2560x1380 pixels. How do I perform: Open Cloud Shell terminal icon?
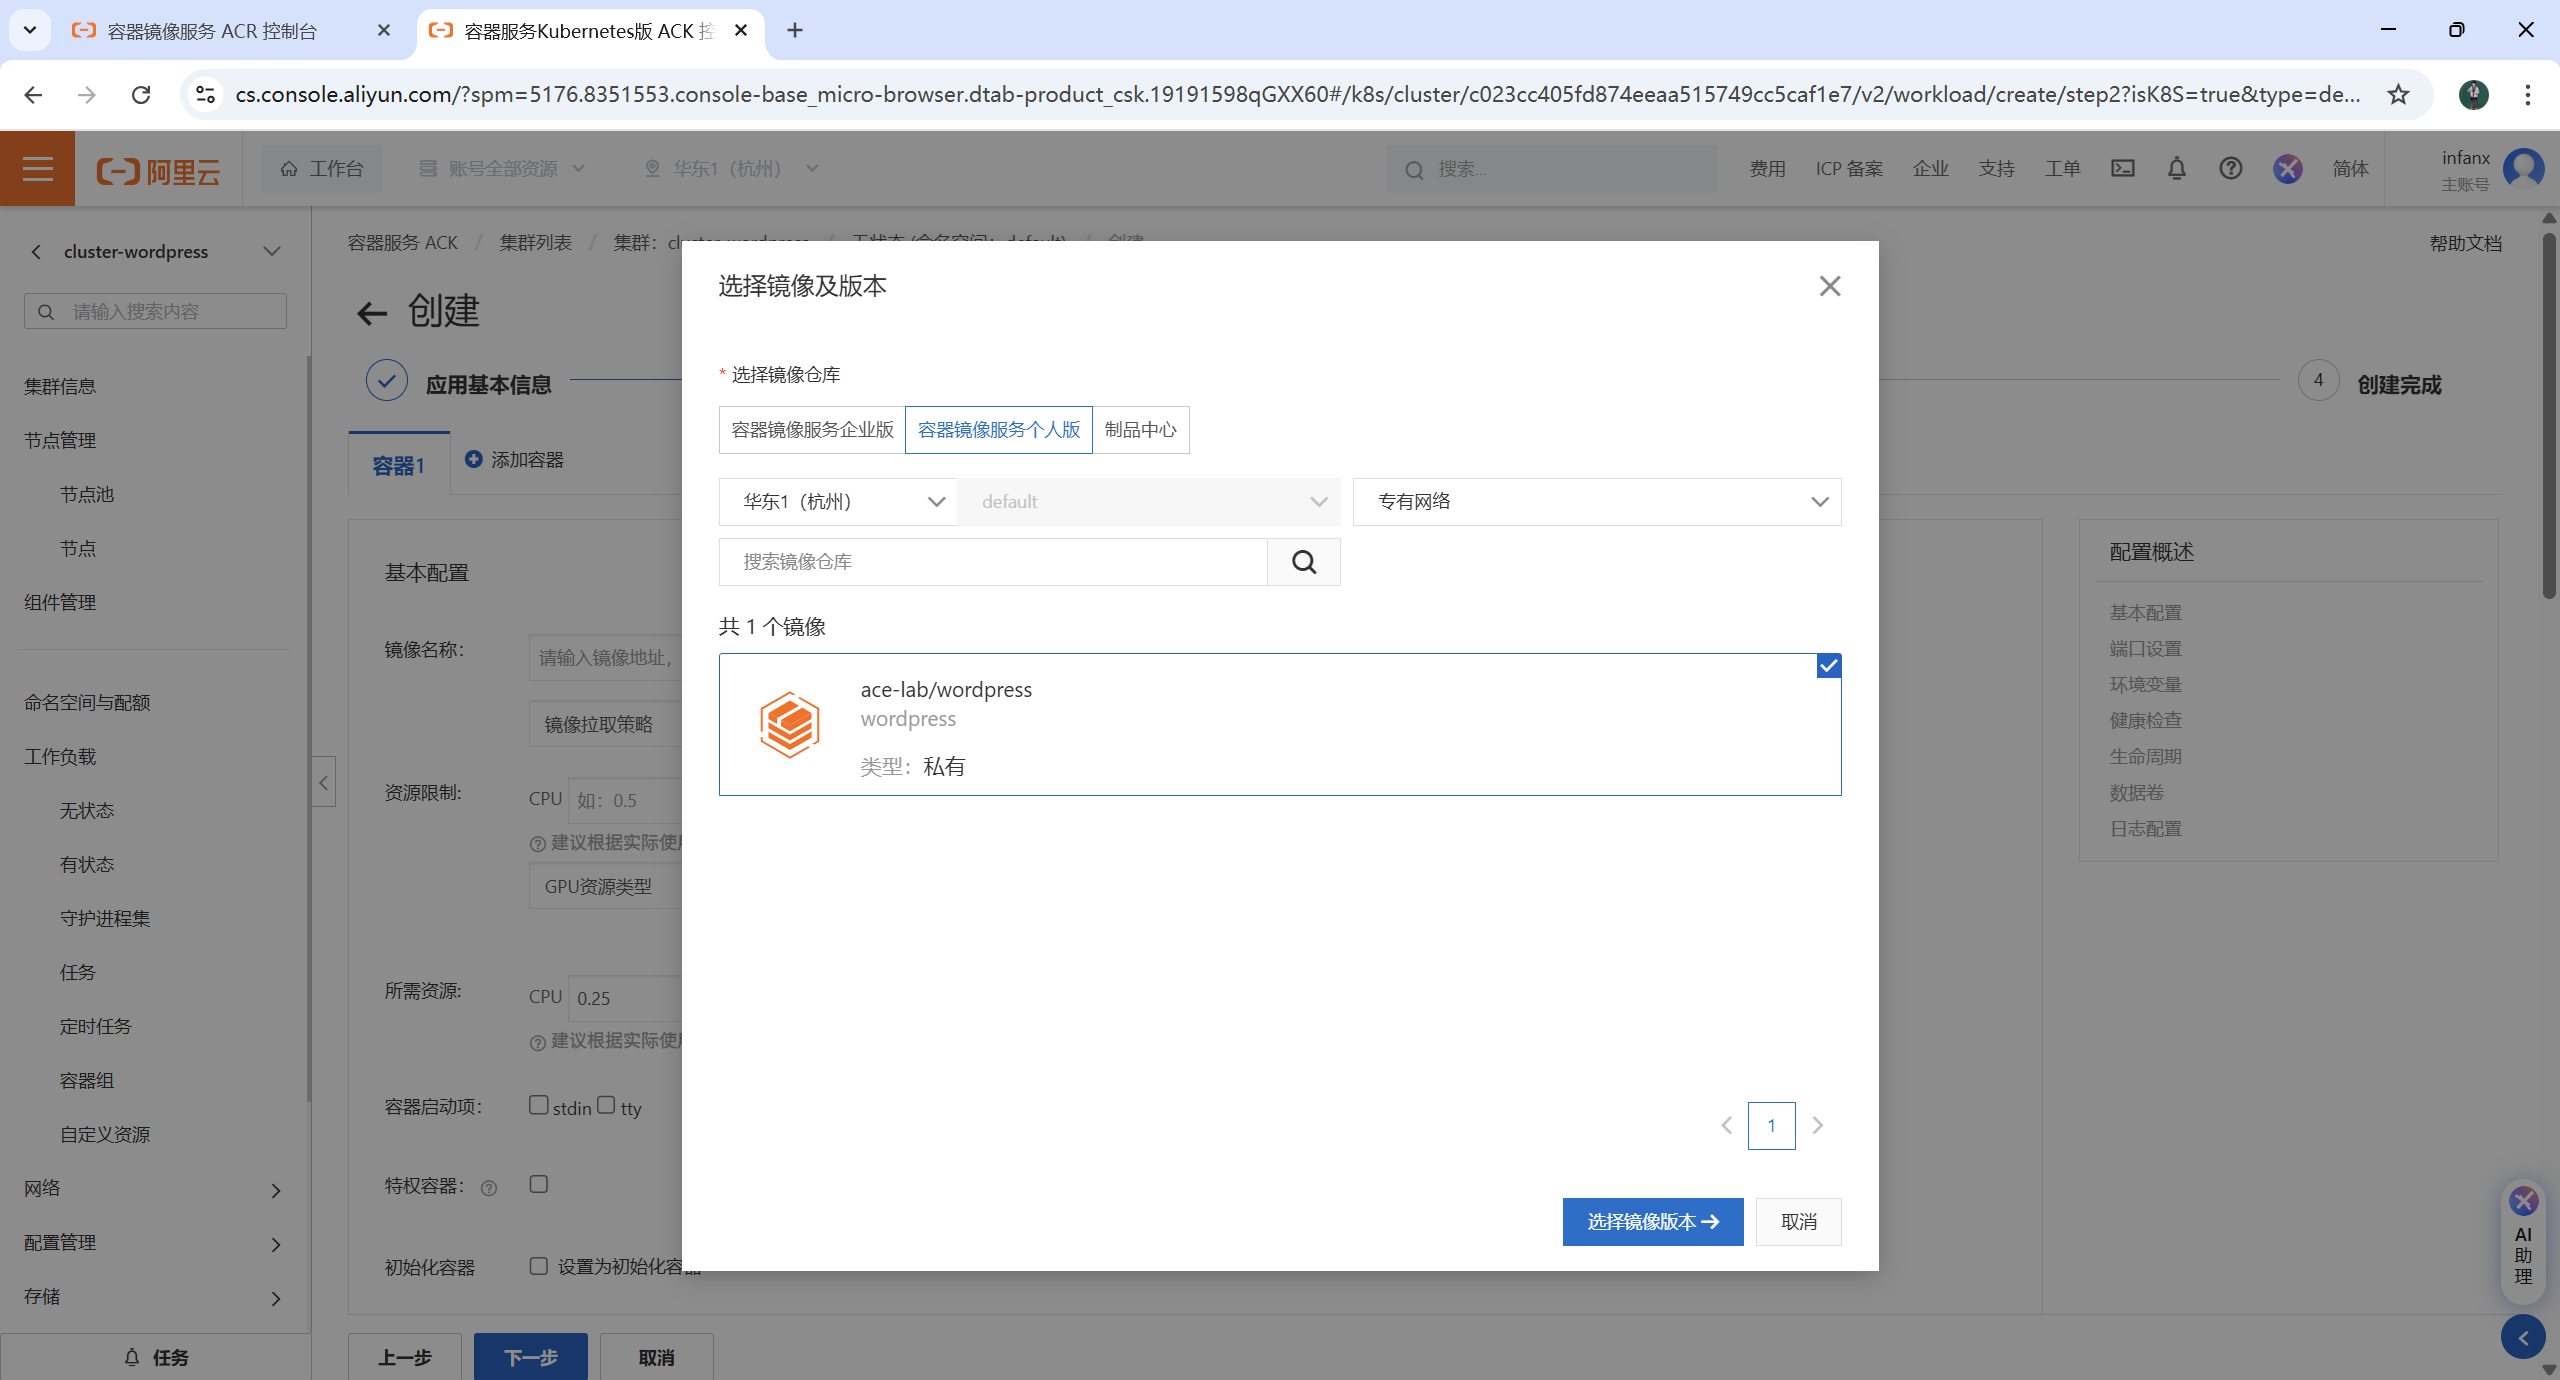click(x=2122, y=169)
